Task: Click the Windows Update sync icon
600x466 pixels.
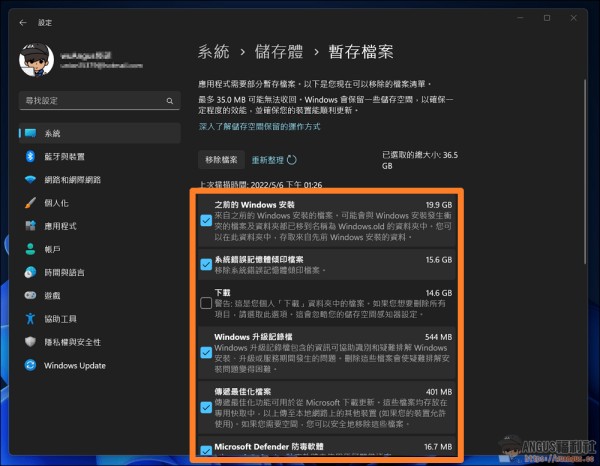Action: (30, 365)
